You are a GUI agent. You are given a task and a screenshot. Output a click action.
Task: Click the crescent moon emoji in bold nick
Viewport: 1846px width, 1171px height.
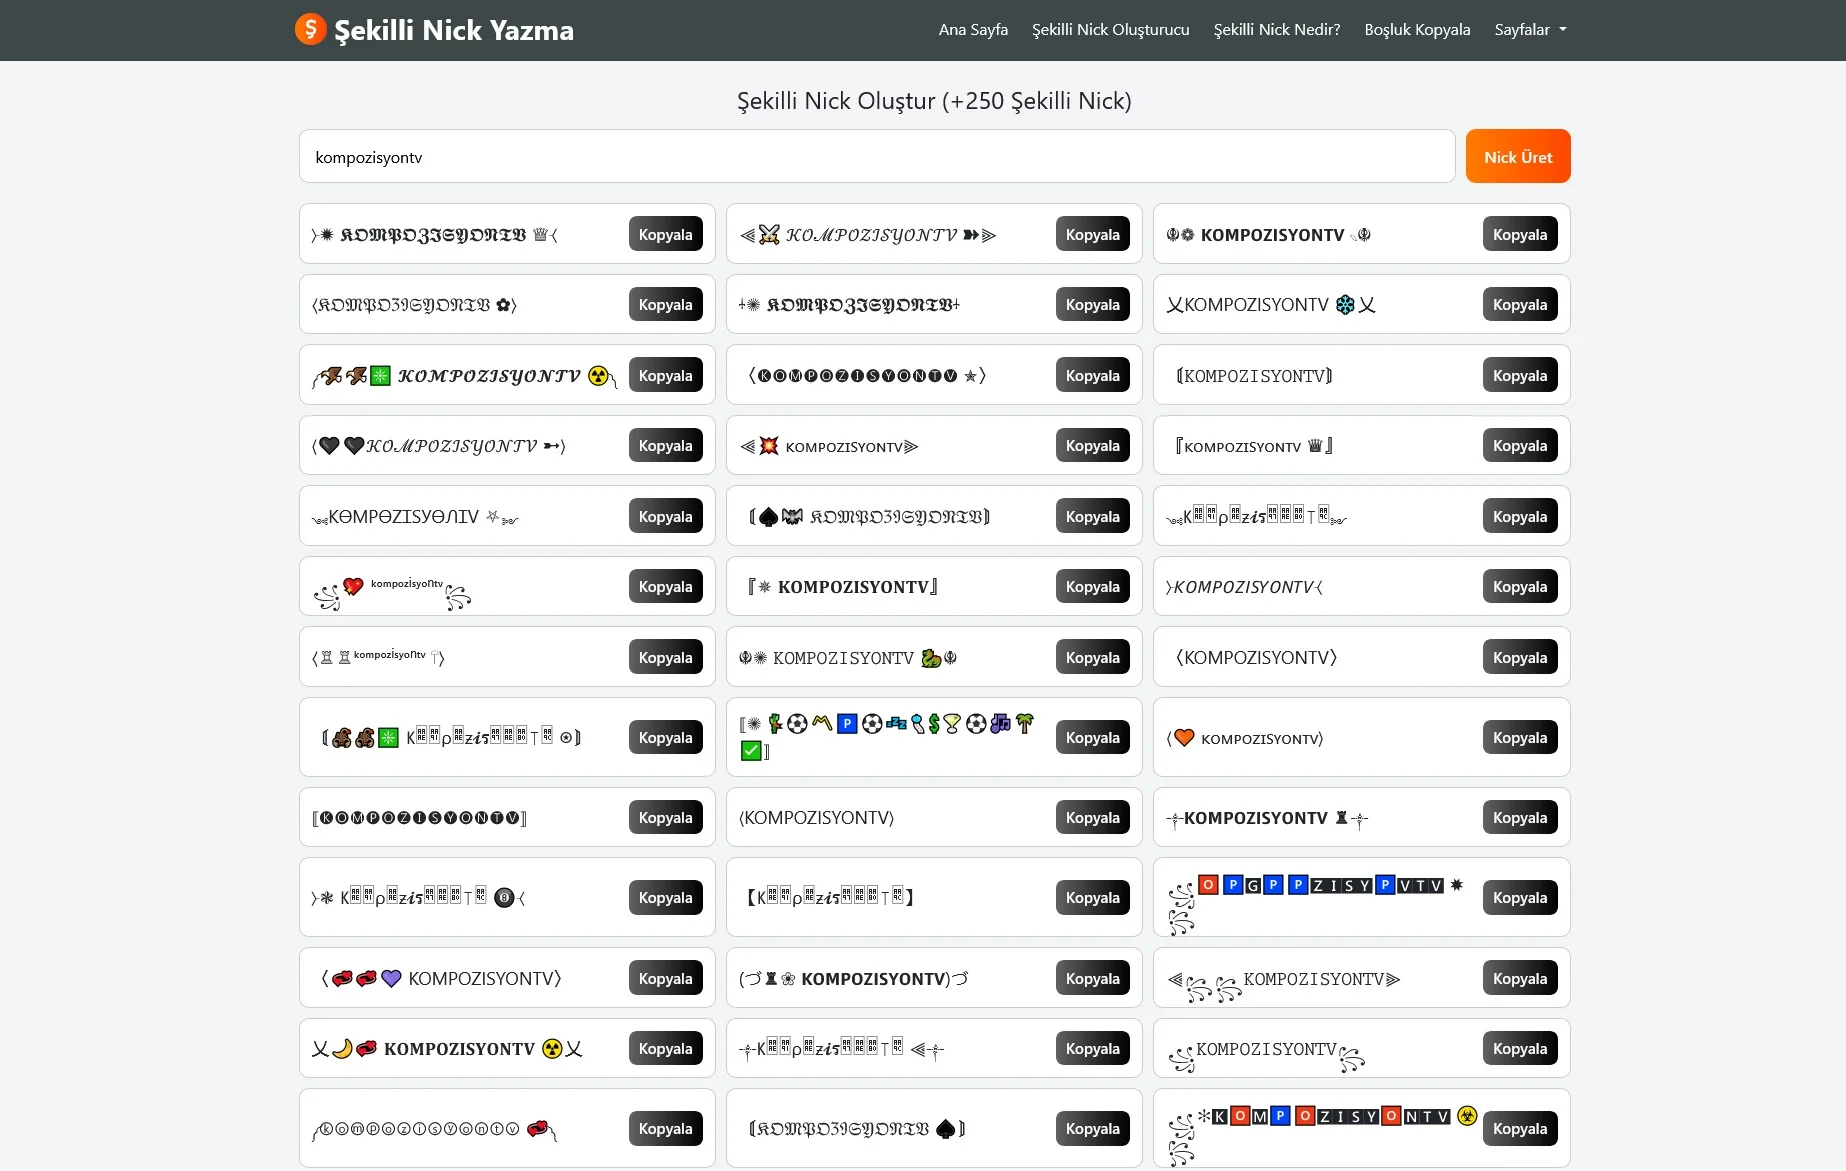click(x=342, y=1048)
